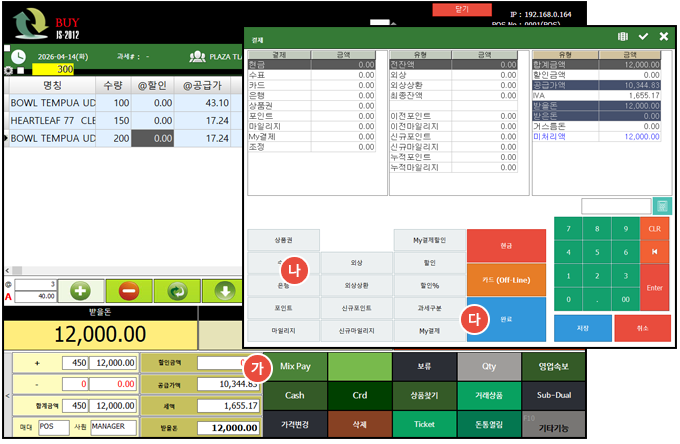The width and height of the screenshot is (680, 444).
Task: Click the 돈통열림 open cash drawer button
Action: (x=489, y=424)
